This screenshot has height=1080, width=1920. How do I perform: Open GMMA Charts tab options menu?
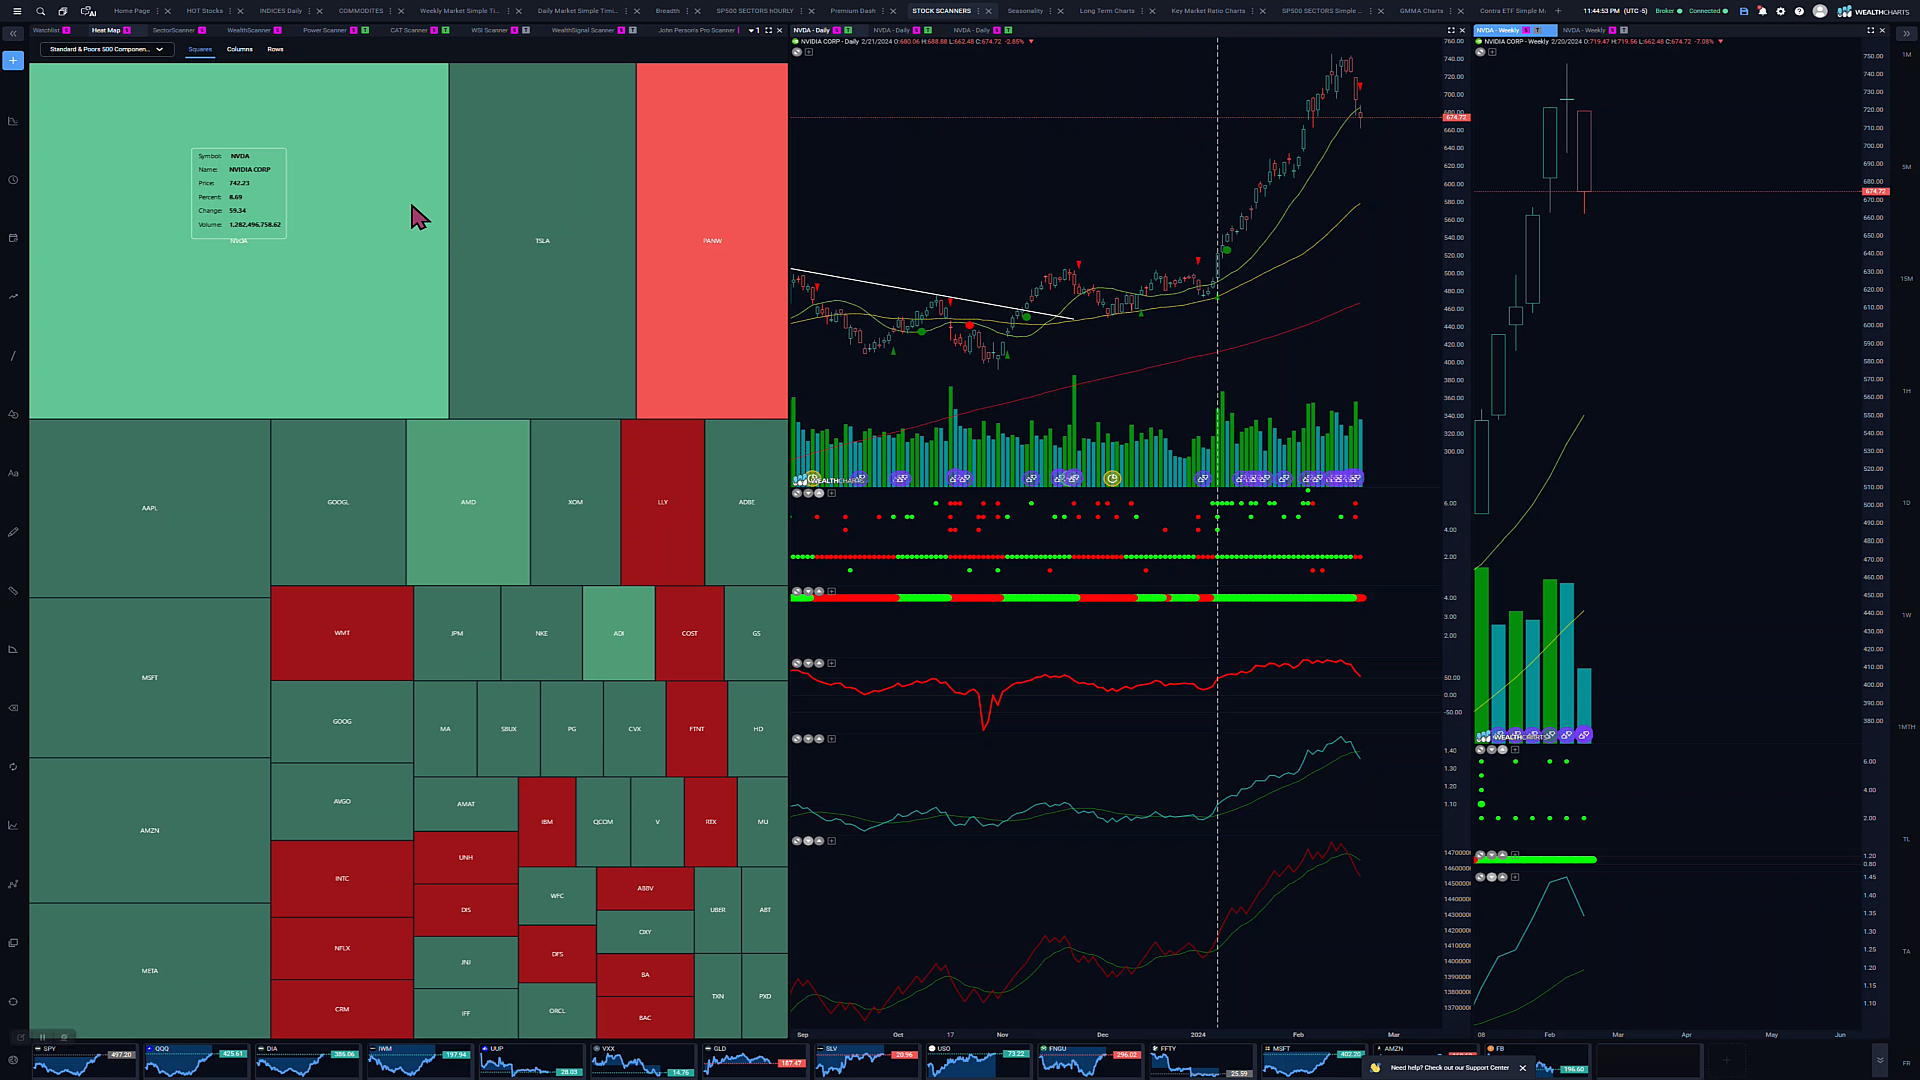pyautogui.click(x=1451, y=11)
